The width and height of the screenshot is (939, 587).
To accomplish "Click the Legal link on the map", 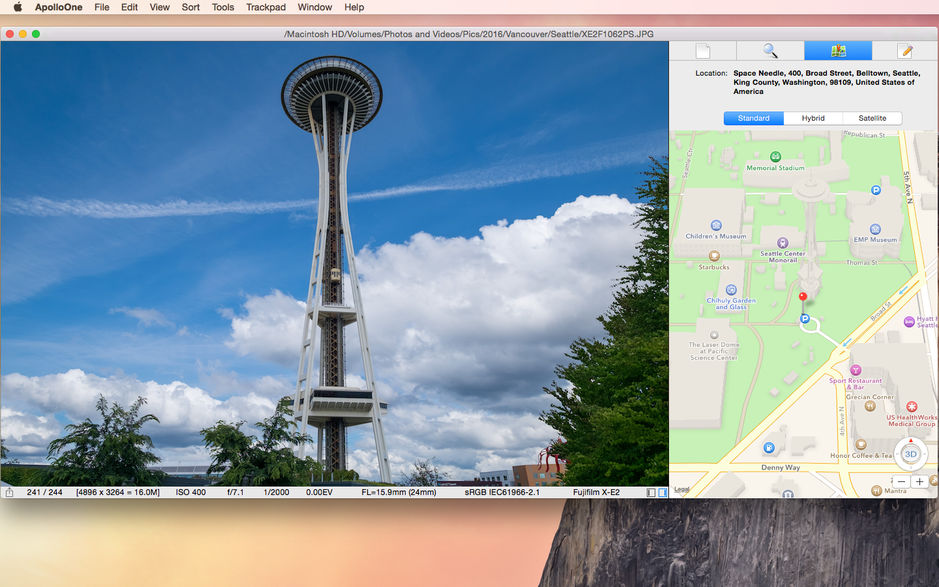I will [682, 489].
